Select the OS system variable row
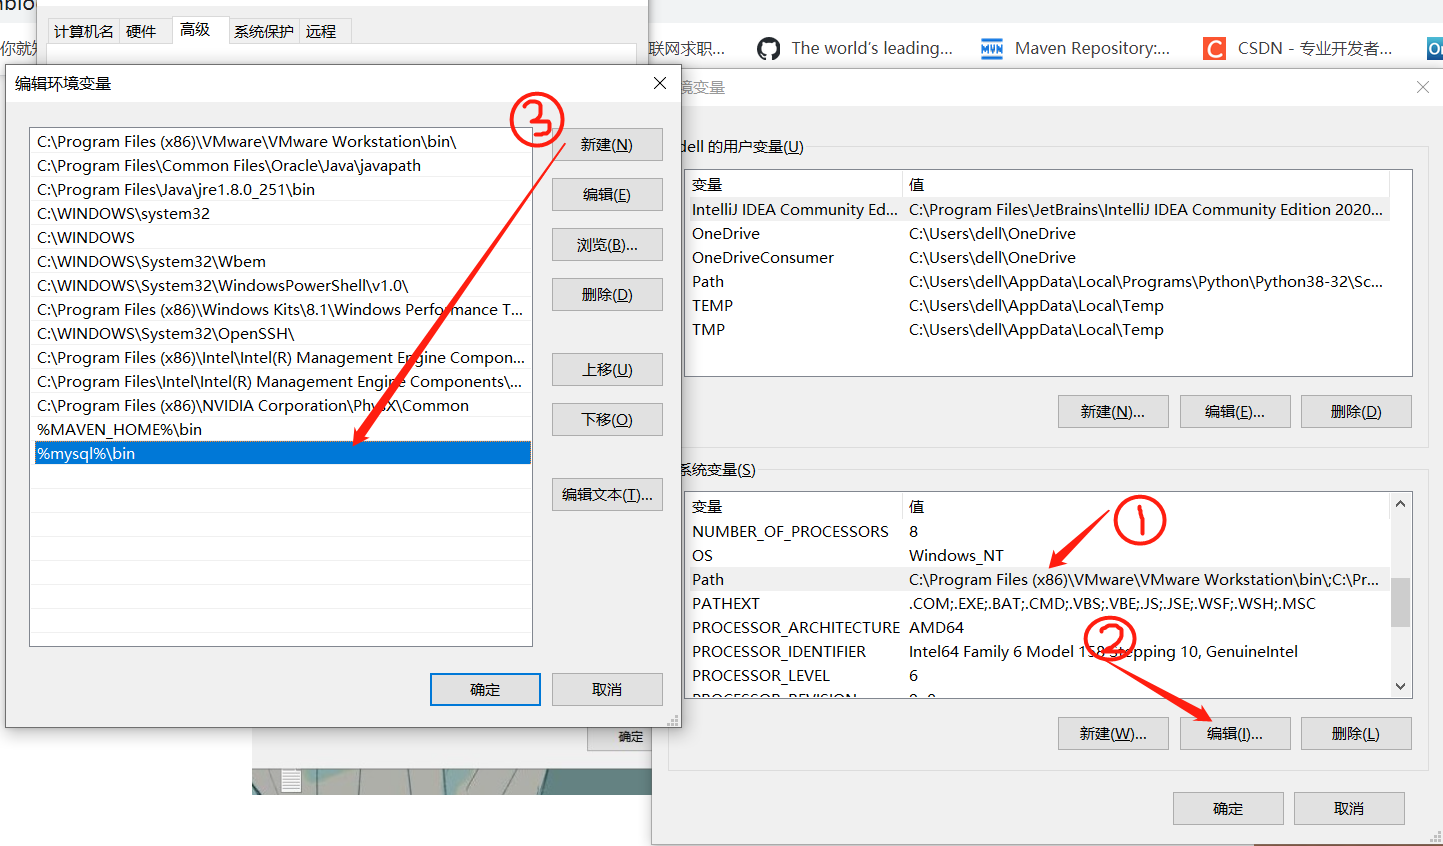The image size is (1443, 846). (1038, 556)
